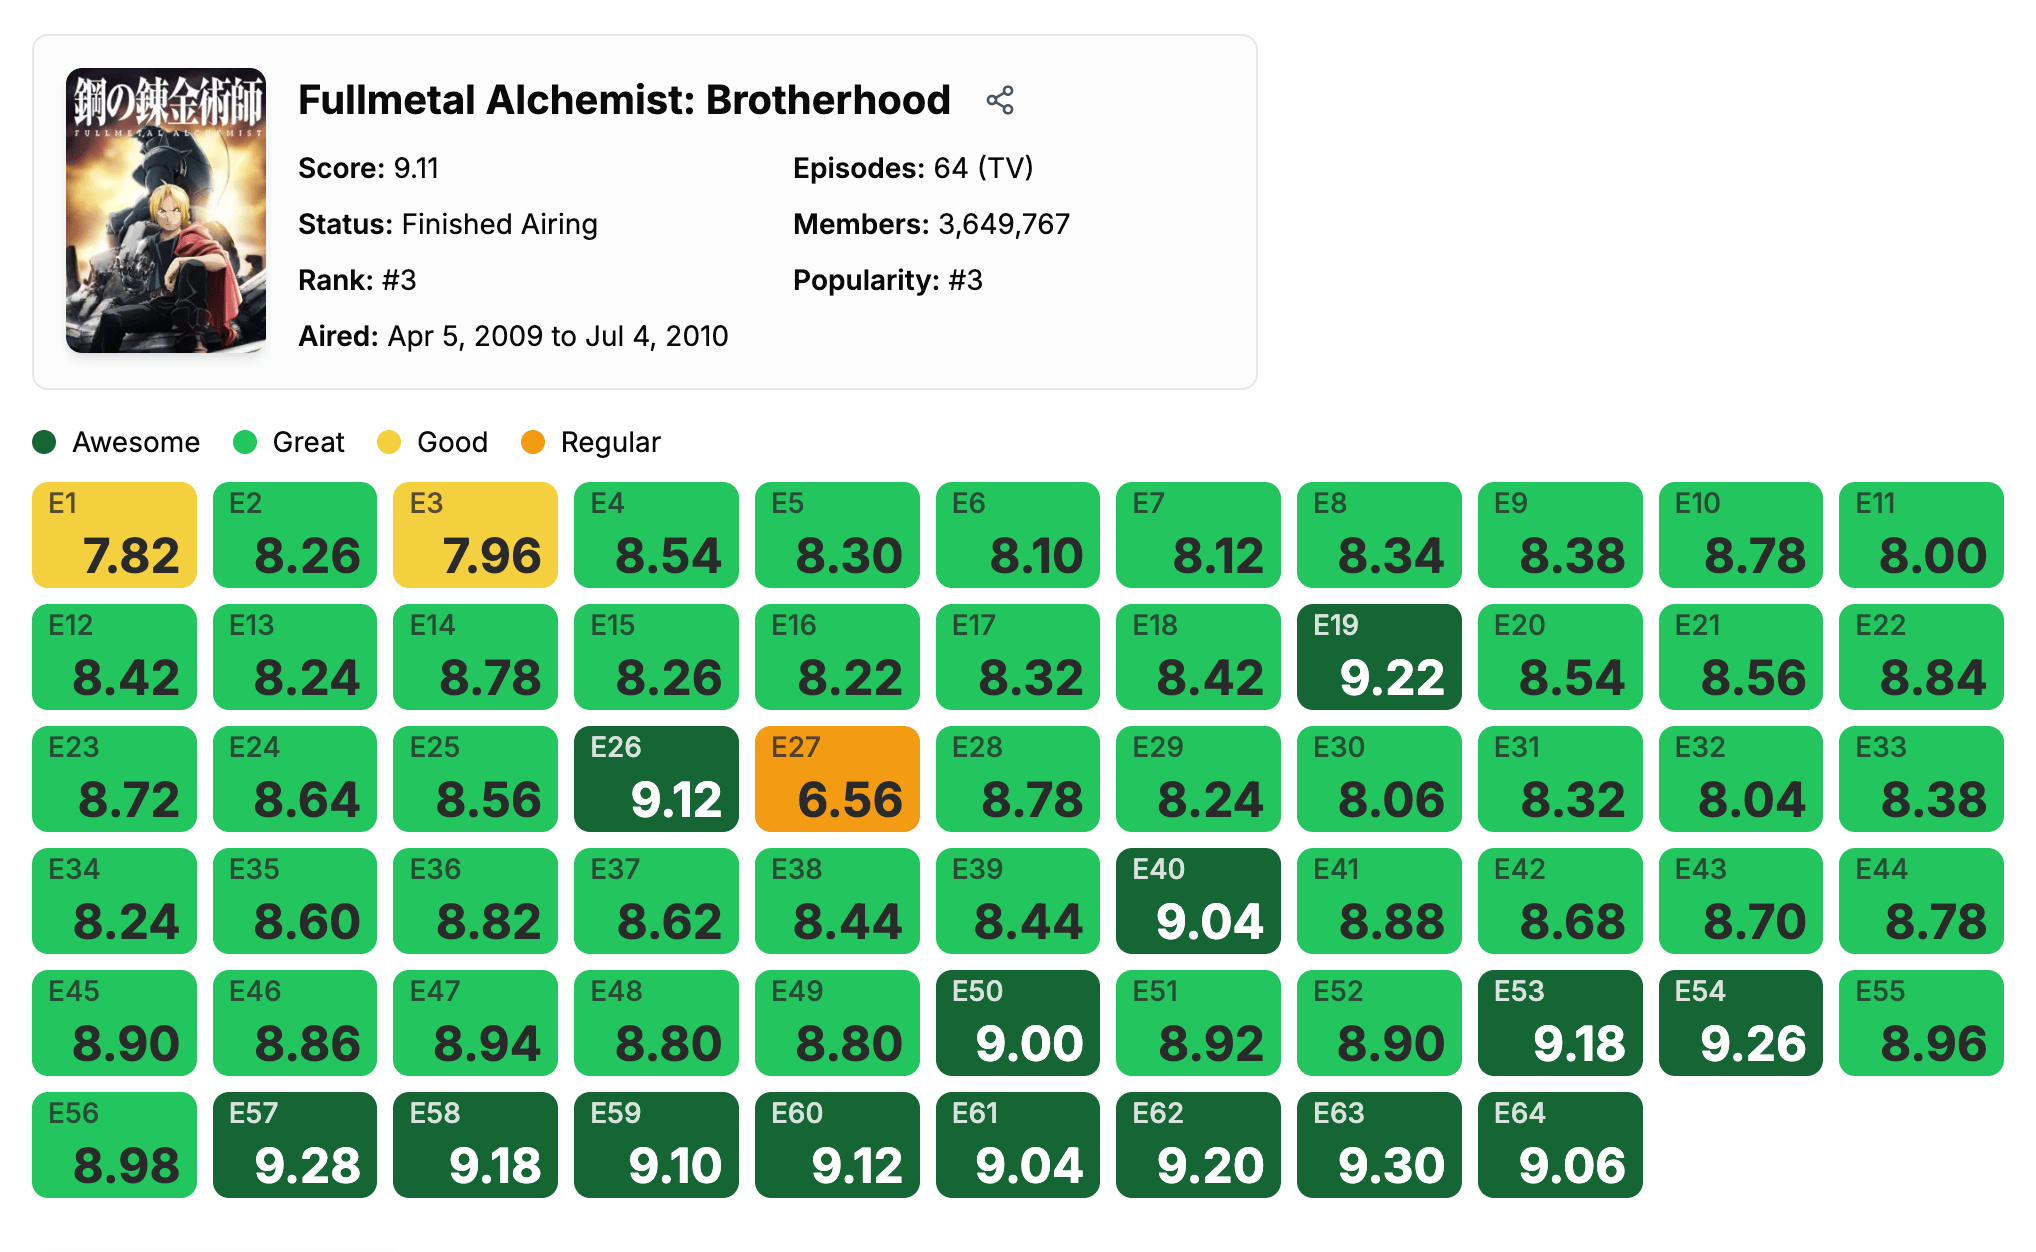Click the dark green Awesome legend dot
This screenshot has width=2036, height=1252.
click(44, 442)
